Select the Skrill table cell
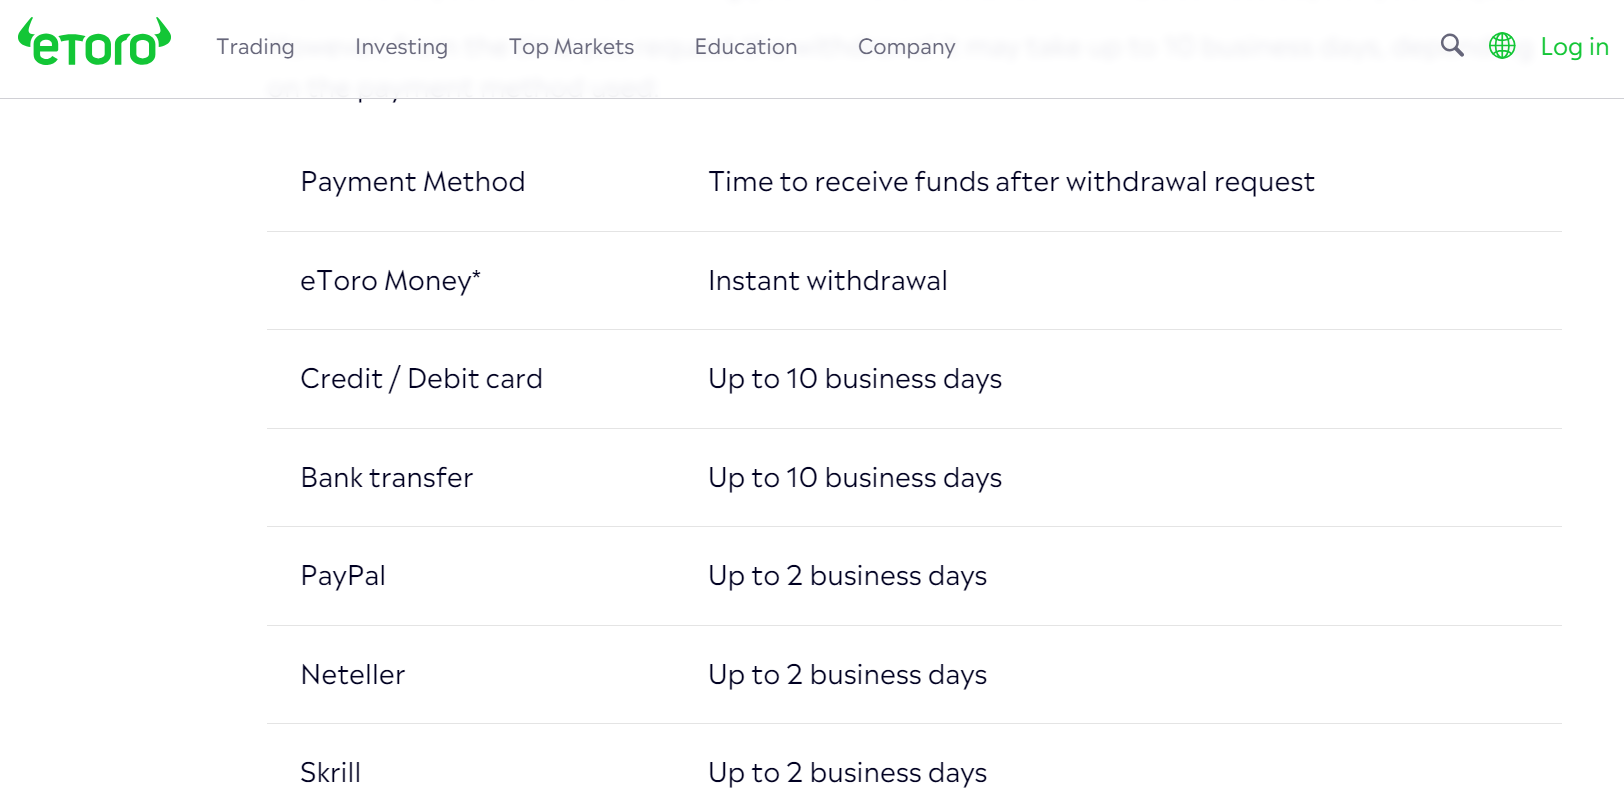Image resolution: width=1624 pixels, height=793 pixels. click(330, 773)
